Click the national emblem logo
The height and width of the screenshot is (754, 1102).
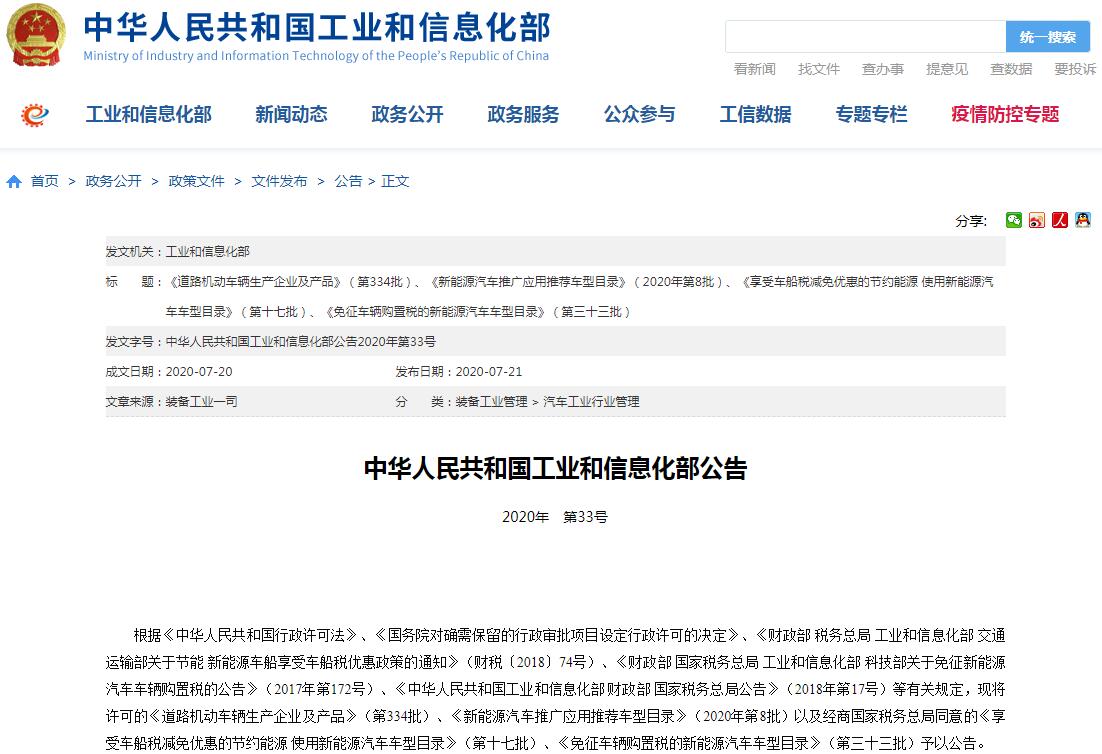coord(35,34)
